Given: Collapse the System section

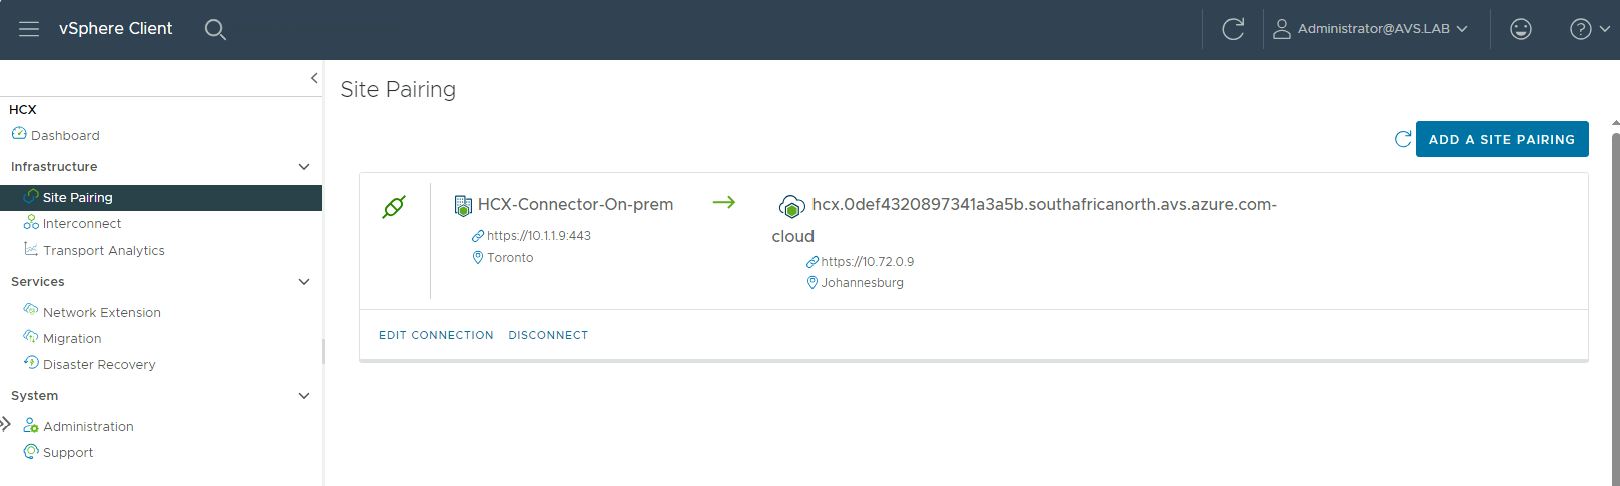Looking at the screenshot, I should coord(304,396).
